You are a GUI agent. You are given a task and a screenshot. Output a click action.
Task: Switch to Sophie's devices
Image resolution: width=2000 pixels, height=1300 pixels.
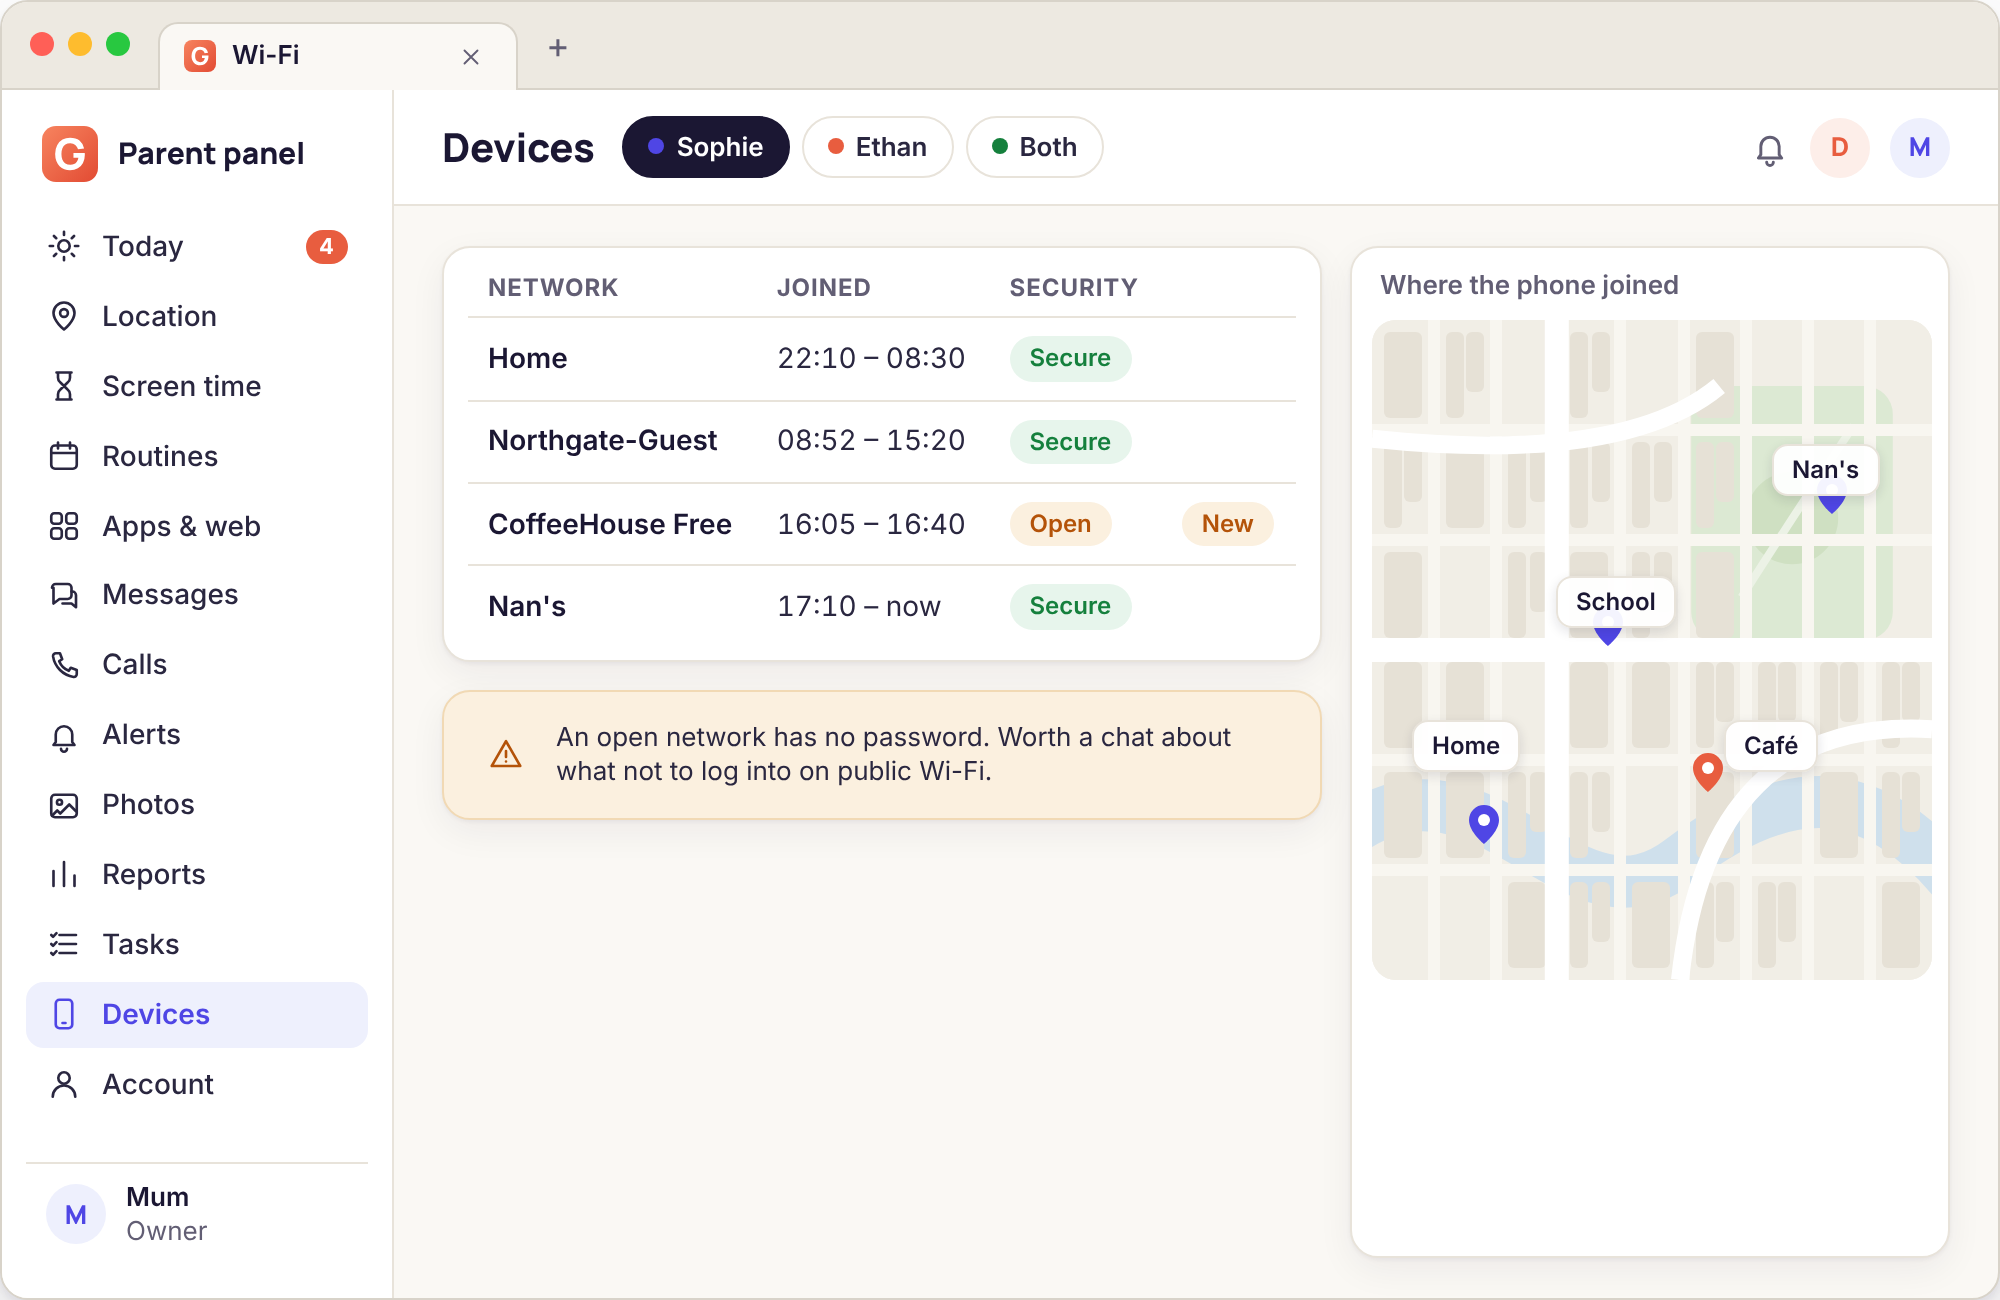tap(706, 147)
